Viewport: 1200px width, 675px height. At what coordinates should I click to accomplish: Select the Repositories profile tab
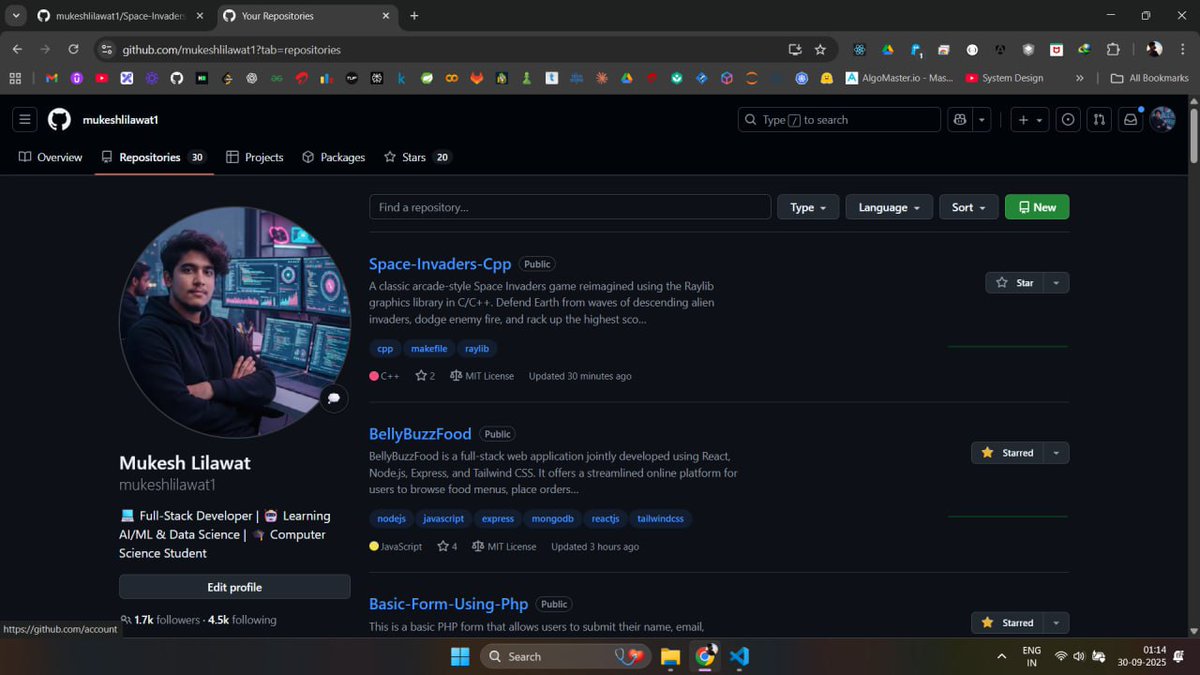coord(154,157)
